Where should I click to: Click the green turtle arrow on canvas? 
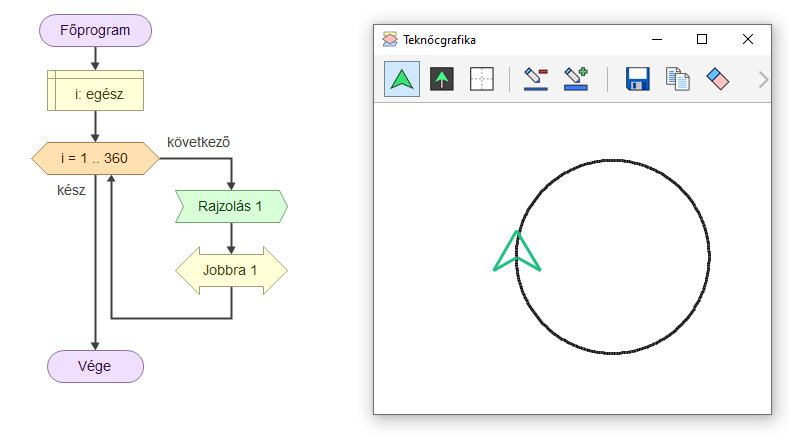pyautogui.click(x=517, y=254)
